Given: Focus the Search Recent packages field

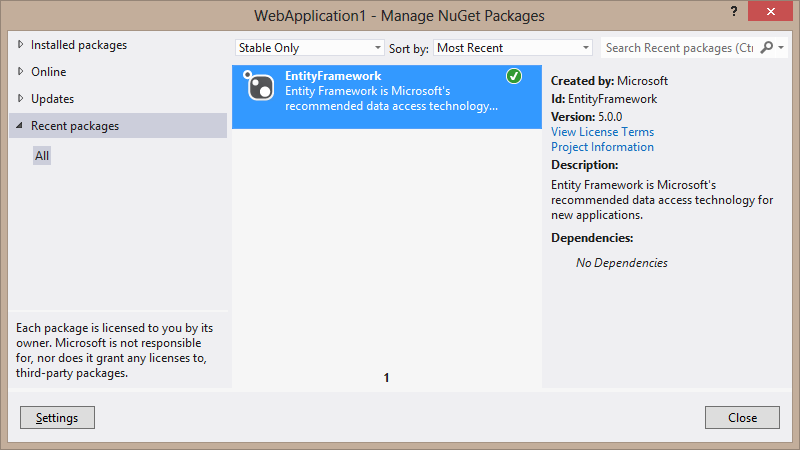Looking at the screenshot, I should 680,47.
